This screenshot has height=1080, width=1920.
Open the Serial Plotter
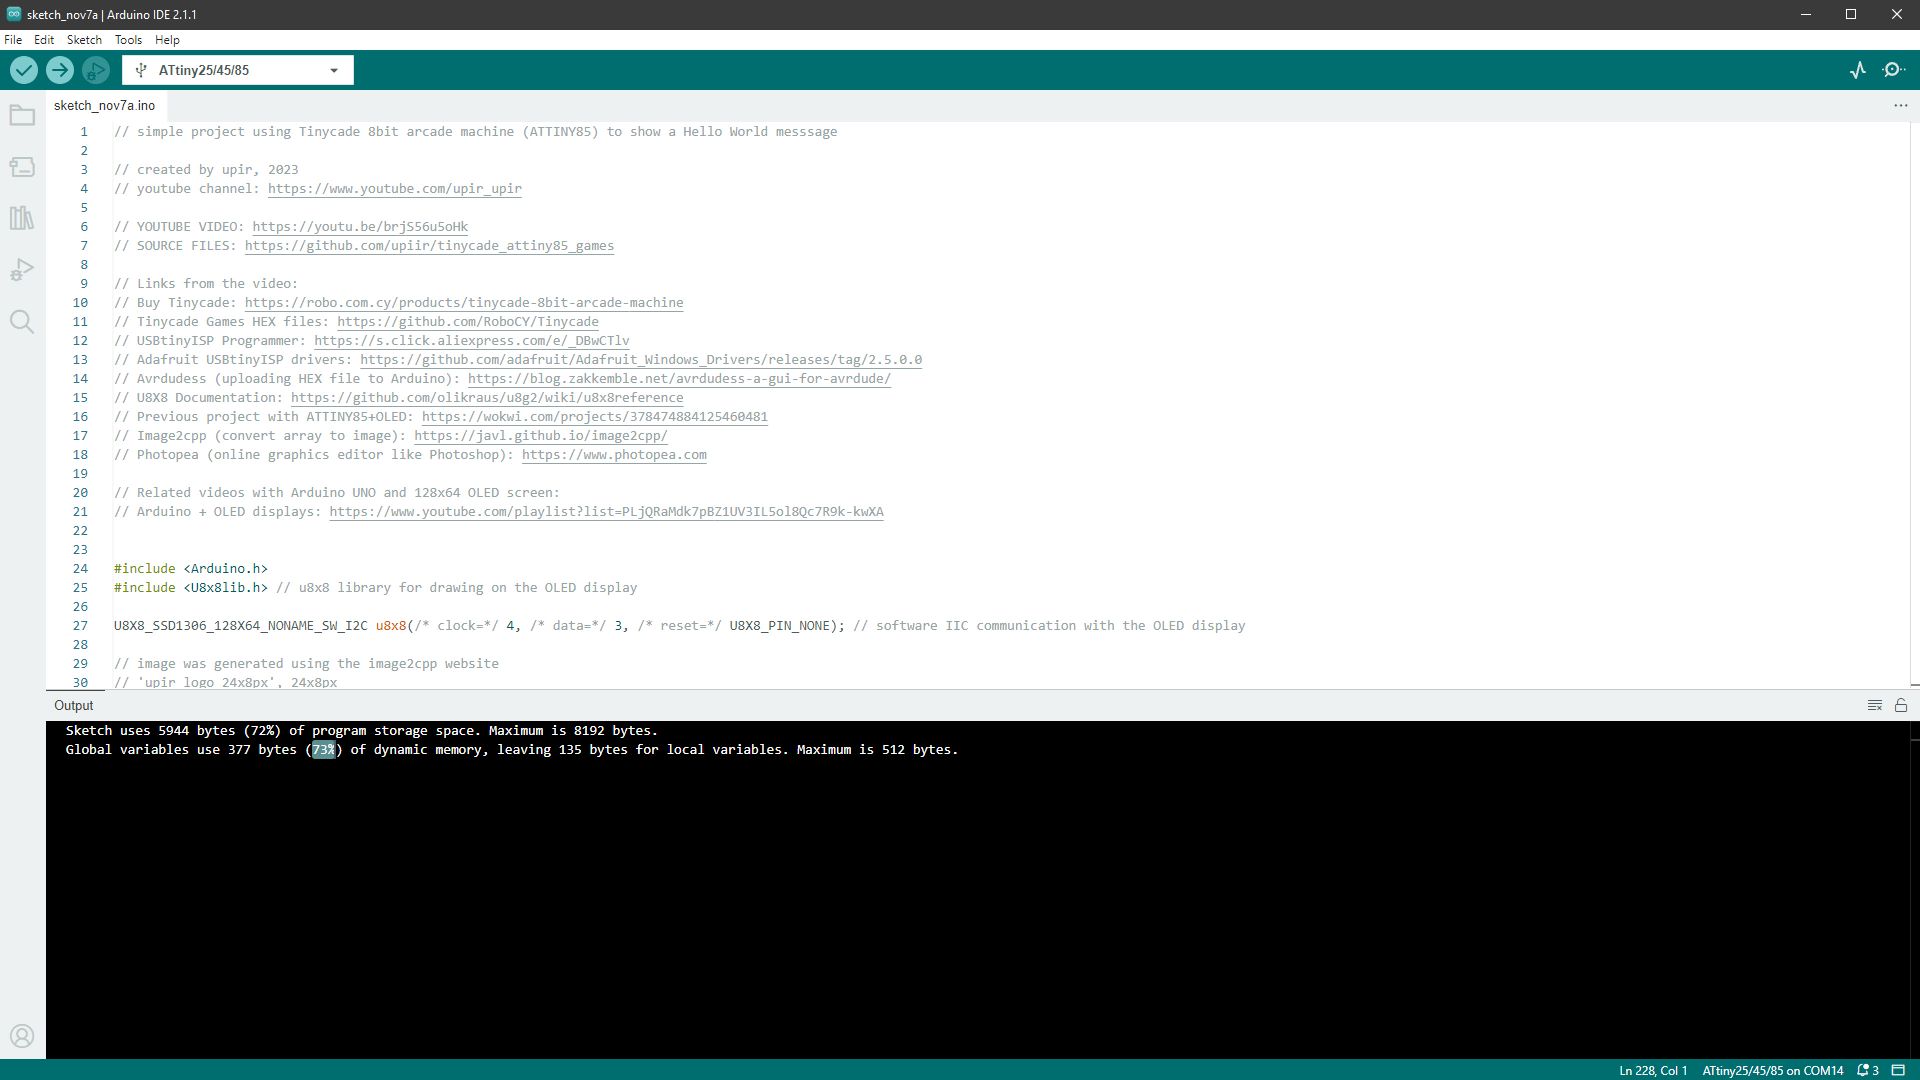(x=1858, y=70)
